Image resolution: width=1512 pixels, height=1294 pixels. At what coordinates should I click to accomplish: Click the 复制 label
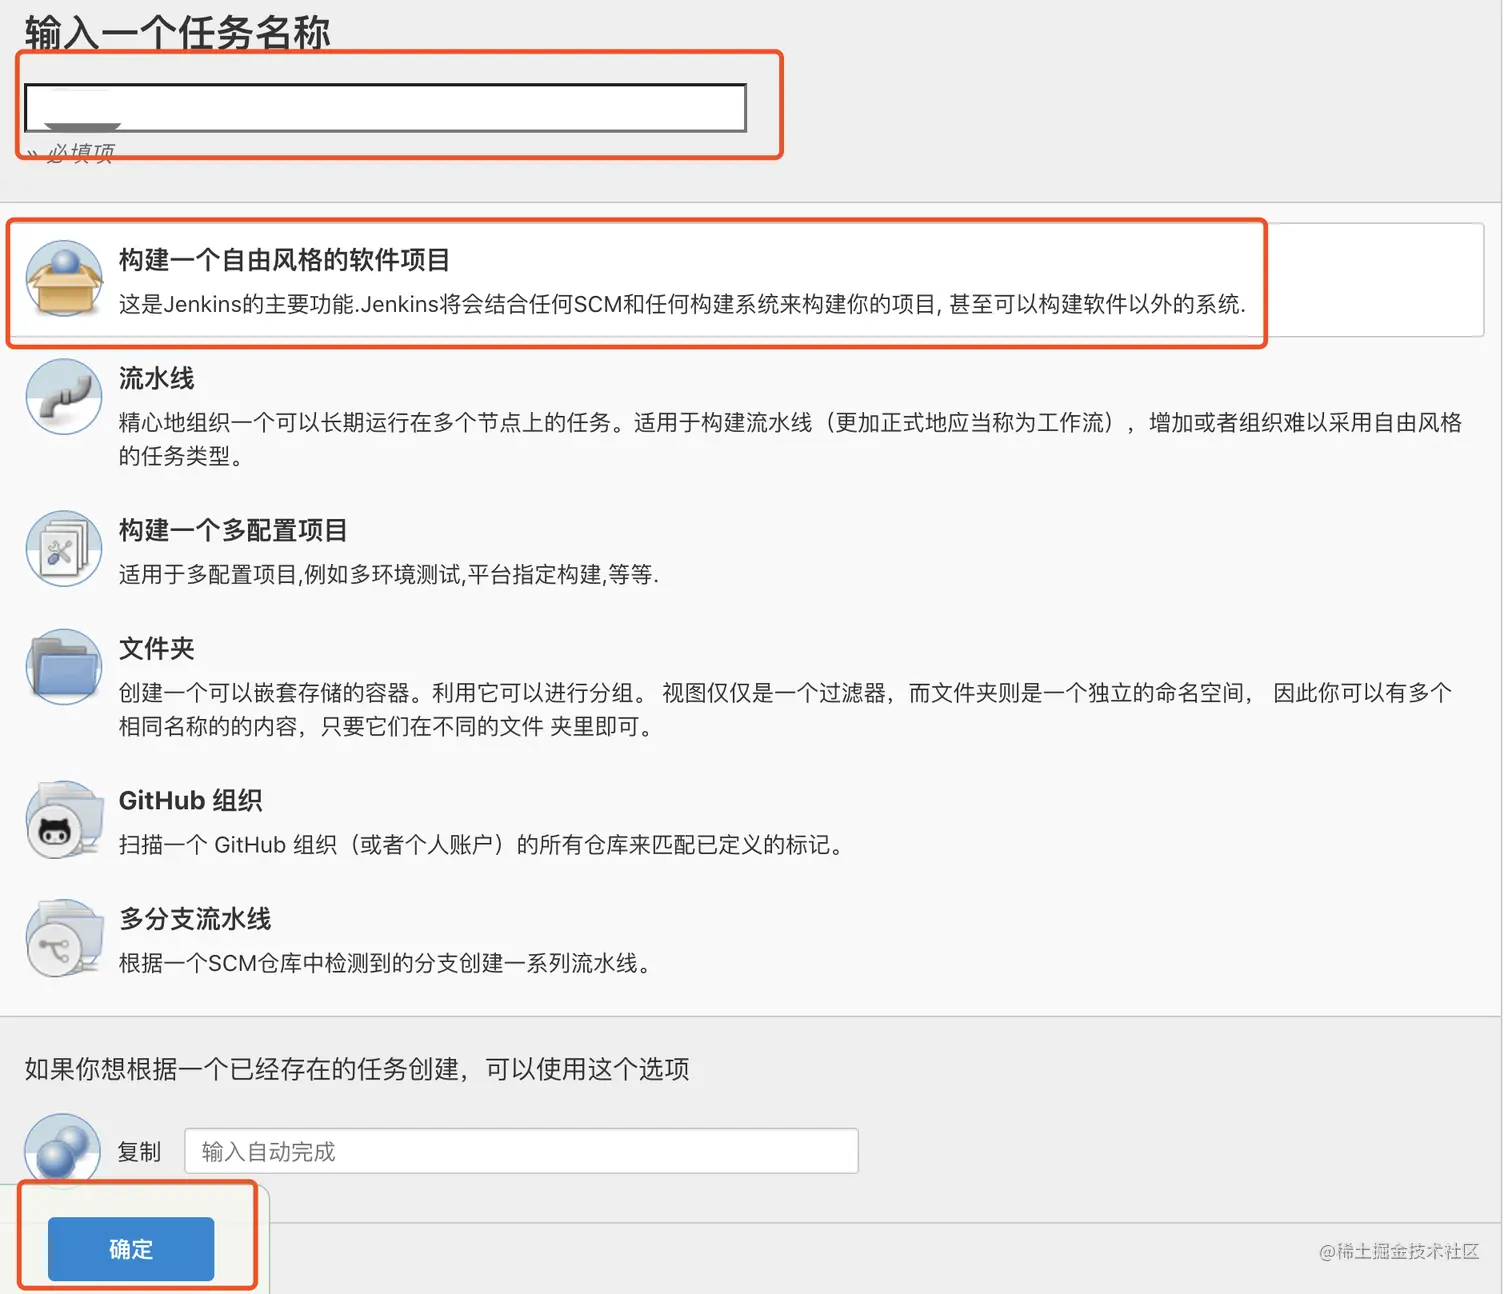click(139, 1152)
